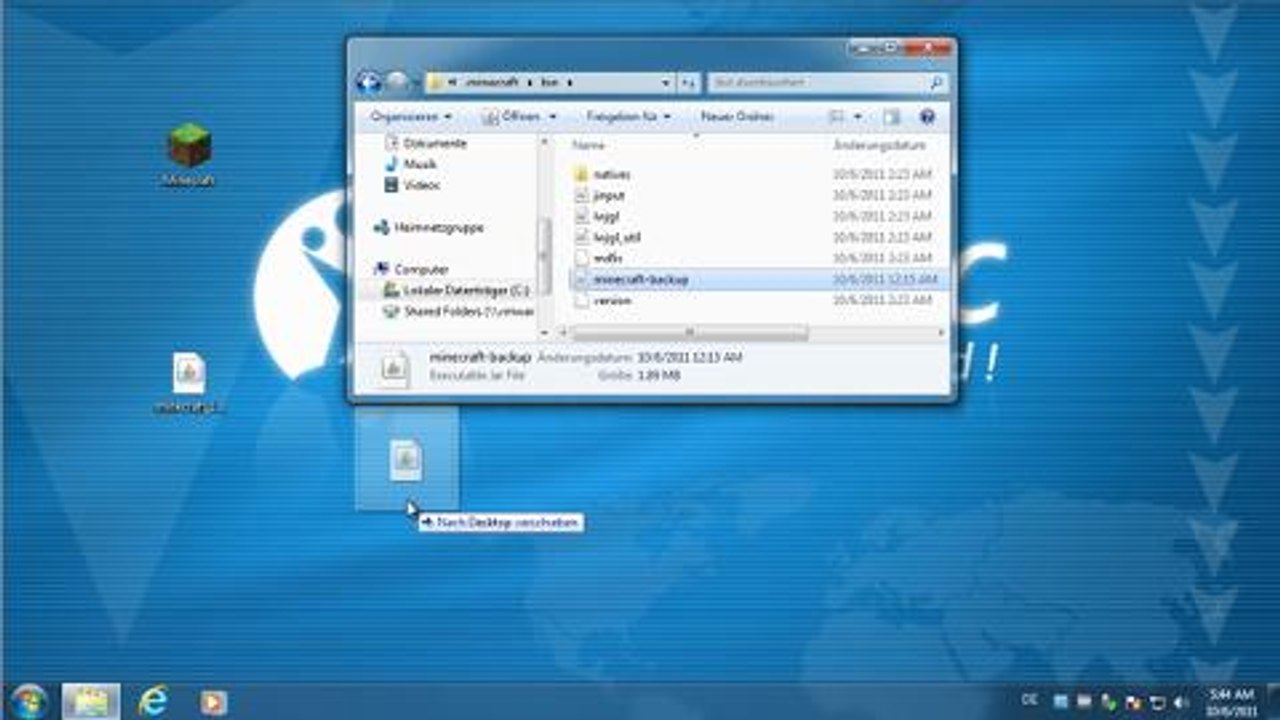Expand the view options dropdown arrow

pos(858,117)
